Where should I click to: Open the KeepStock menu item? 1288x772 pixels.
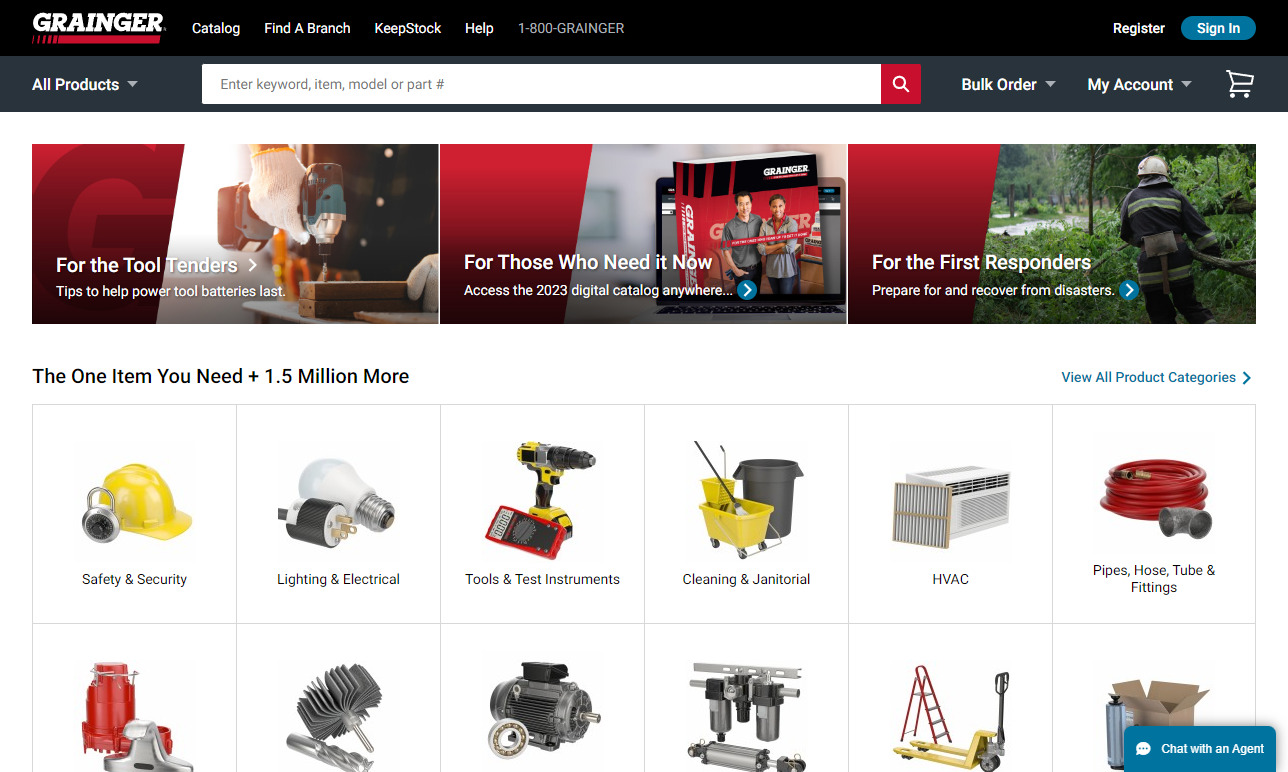(x=407, y=28)
